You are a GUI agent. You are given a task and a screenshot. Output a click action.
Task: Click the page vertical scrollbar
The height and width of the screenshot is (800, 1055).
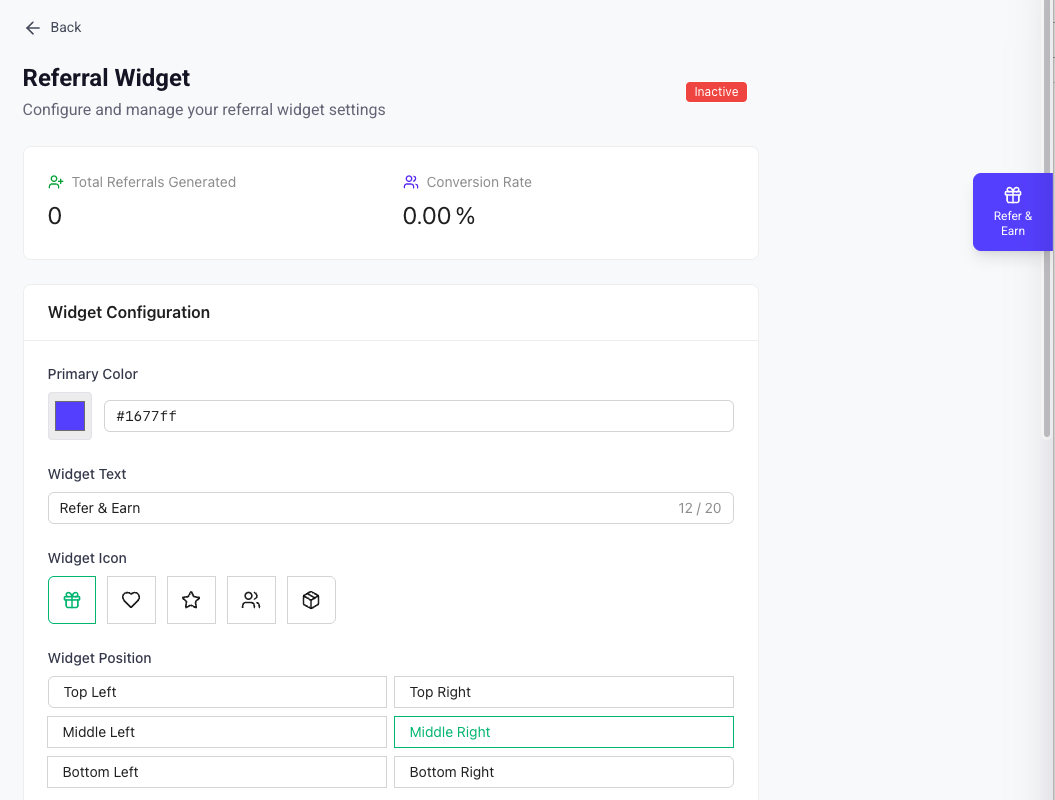1047,219
